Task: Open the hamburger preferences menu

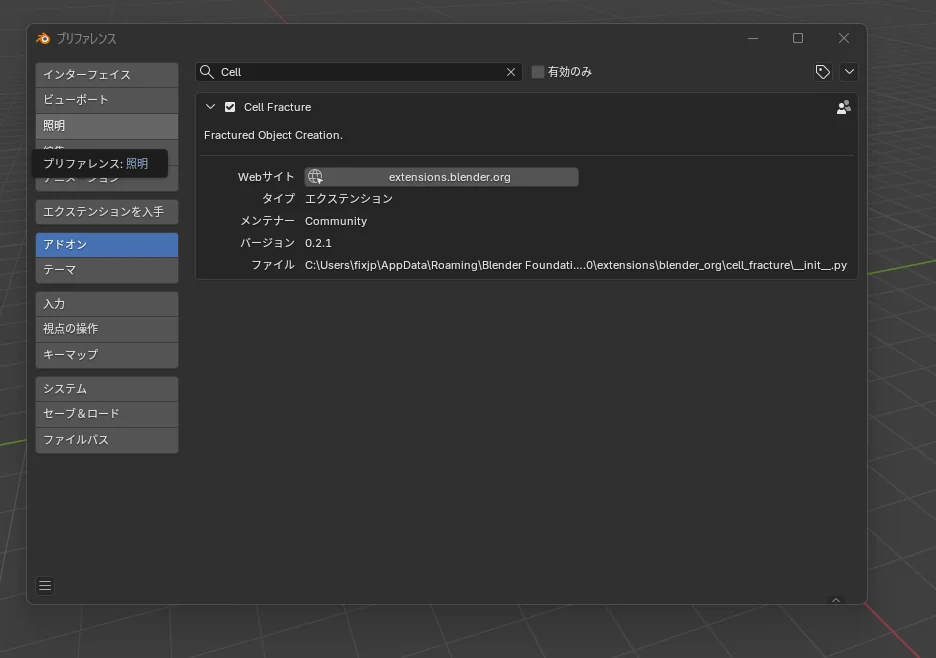Action: point(45,586)
